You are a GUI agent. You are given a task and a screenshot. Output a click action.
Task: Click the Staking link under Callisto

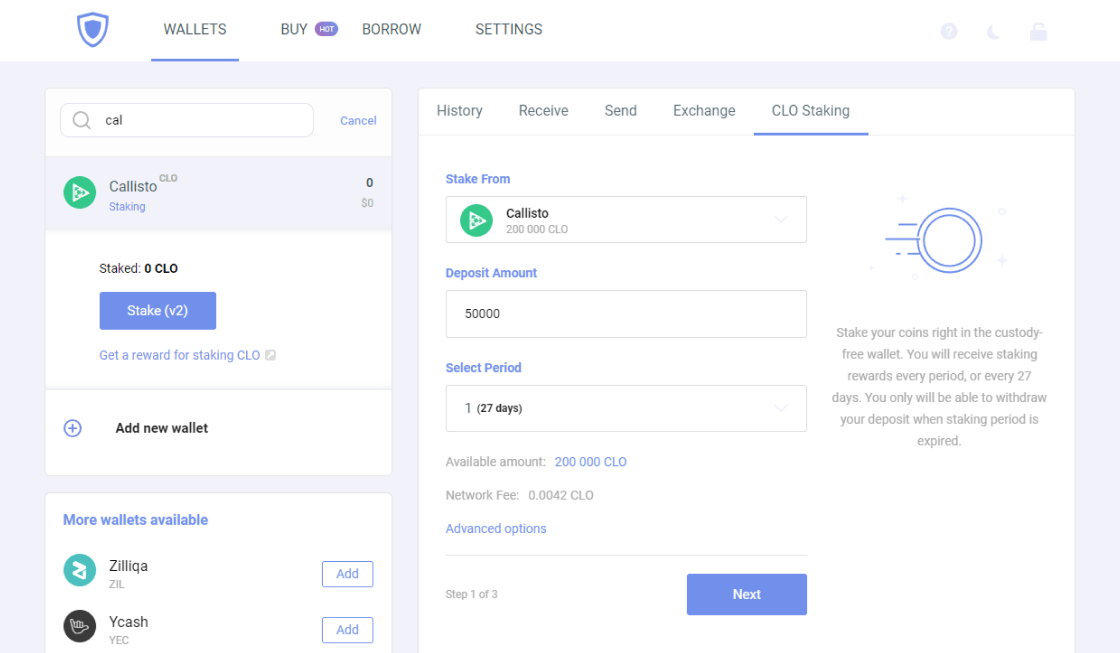(x=127, y=206)
